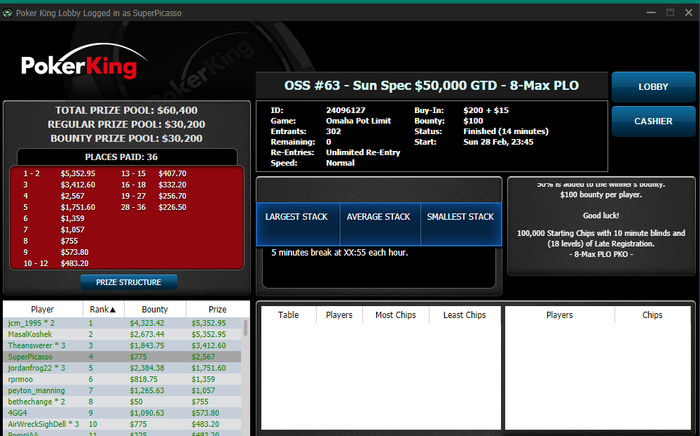Open the CASHIER button
Viewport: 700px width, 436px height.
(x=653, y=121)
